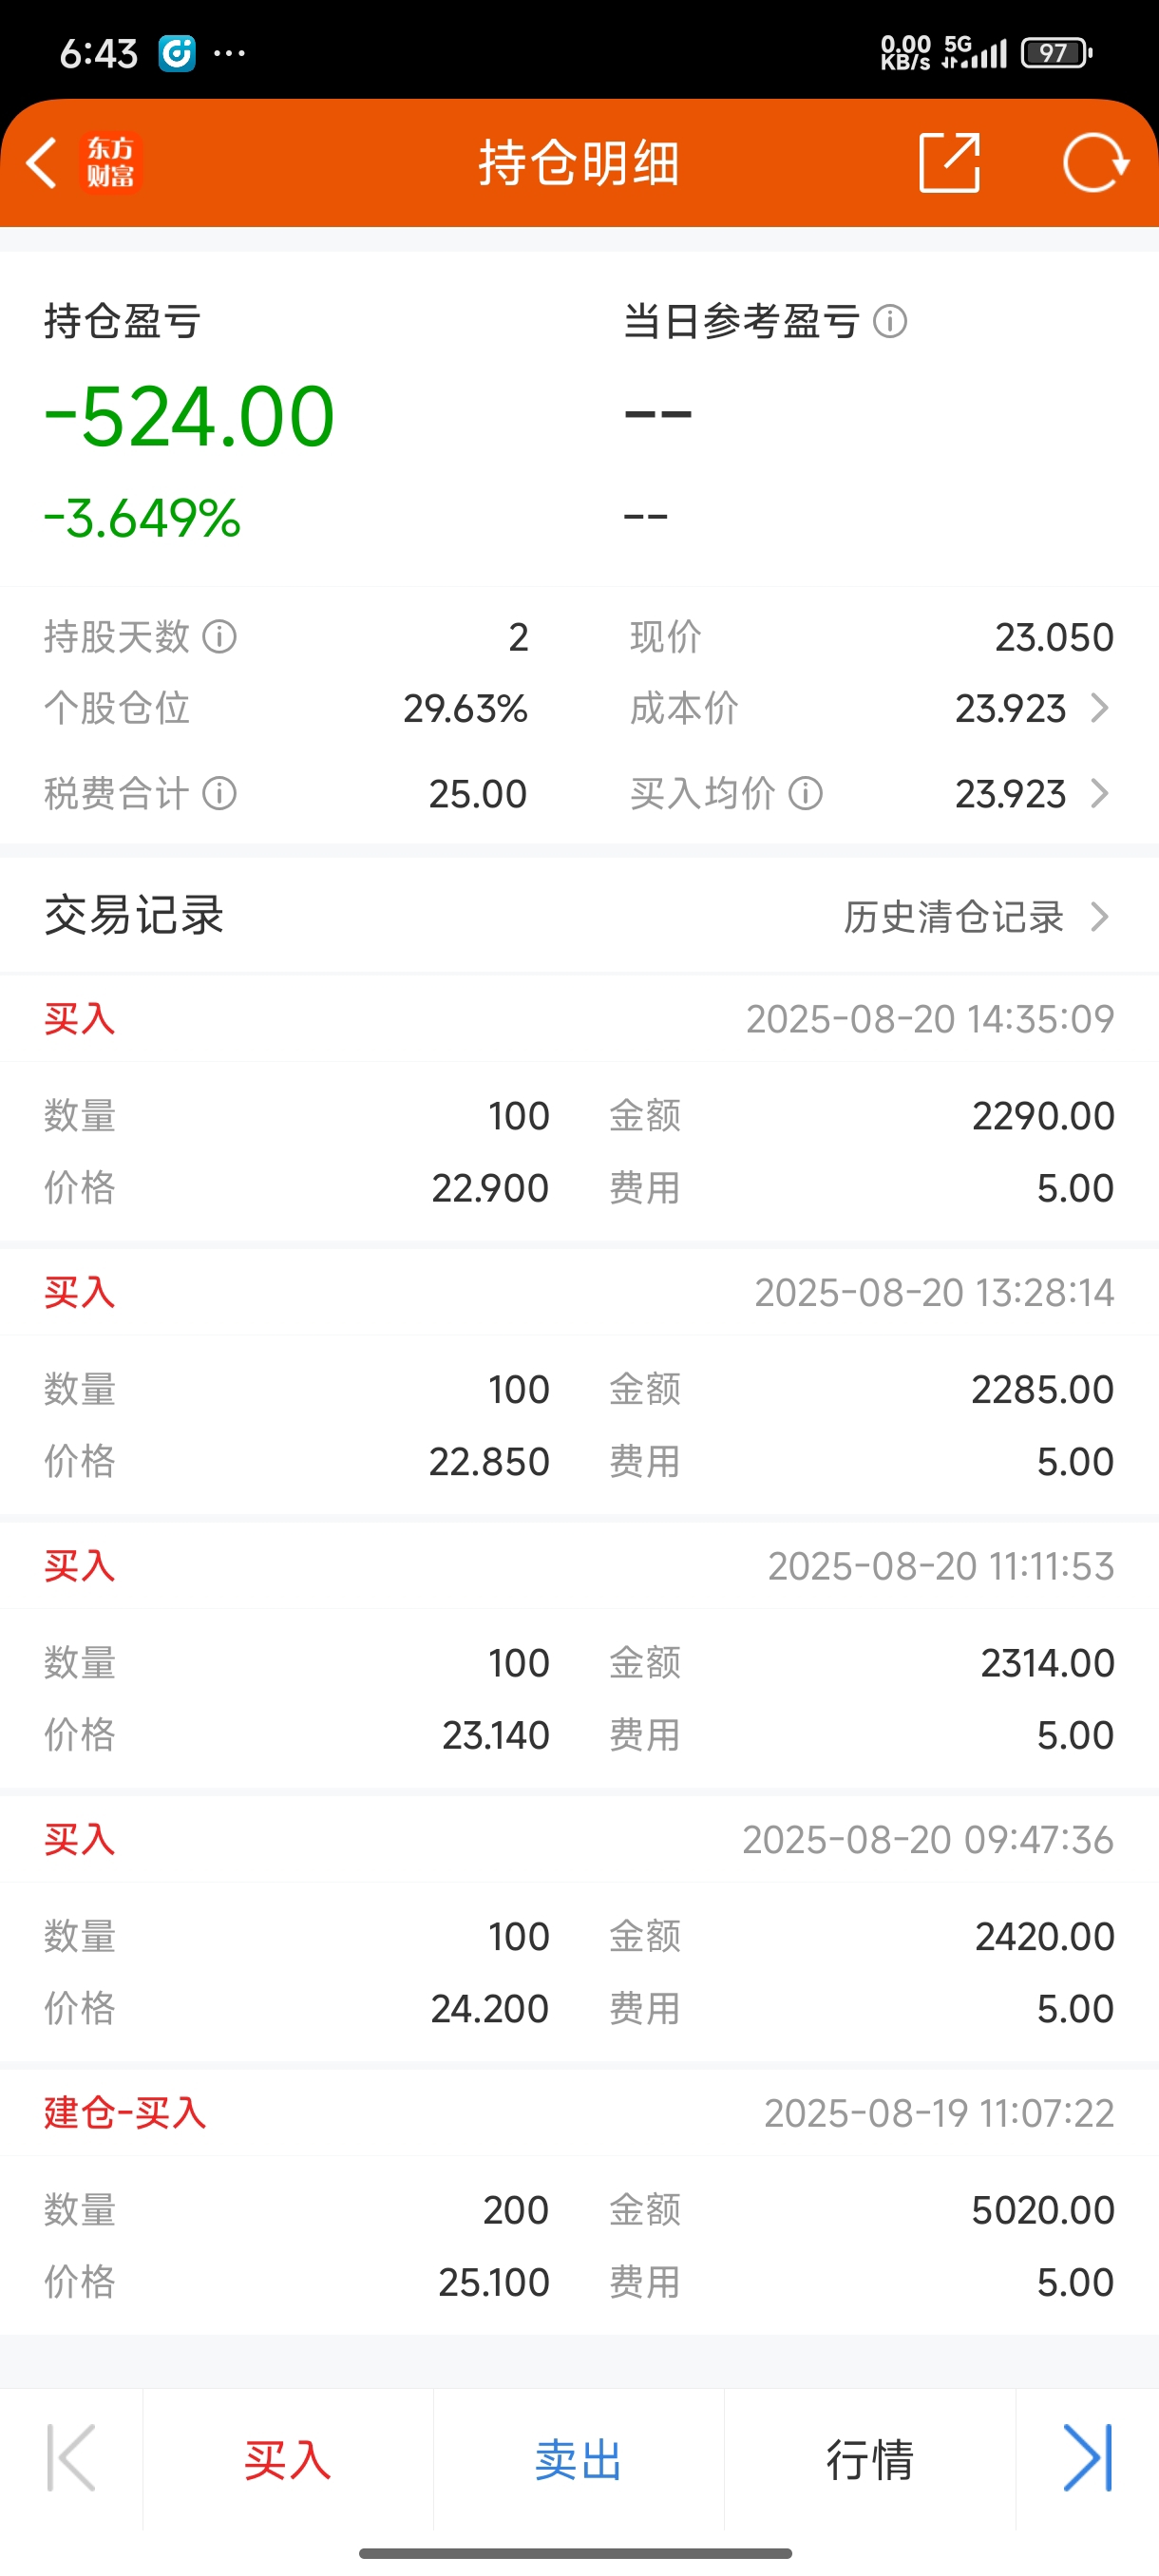
Task: Go to the next stock arrow icon
Action: coord(1088,2458)
